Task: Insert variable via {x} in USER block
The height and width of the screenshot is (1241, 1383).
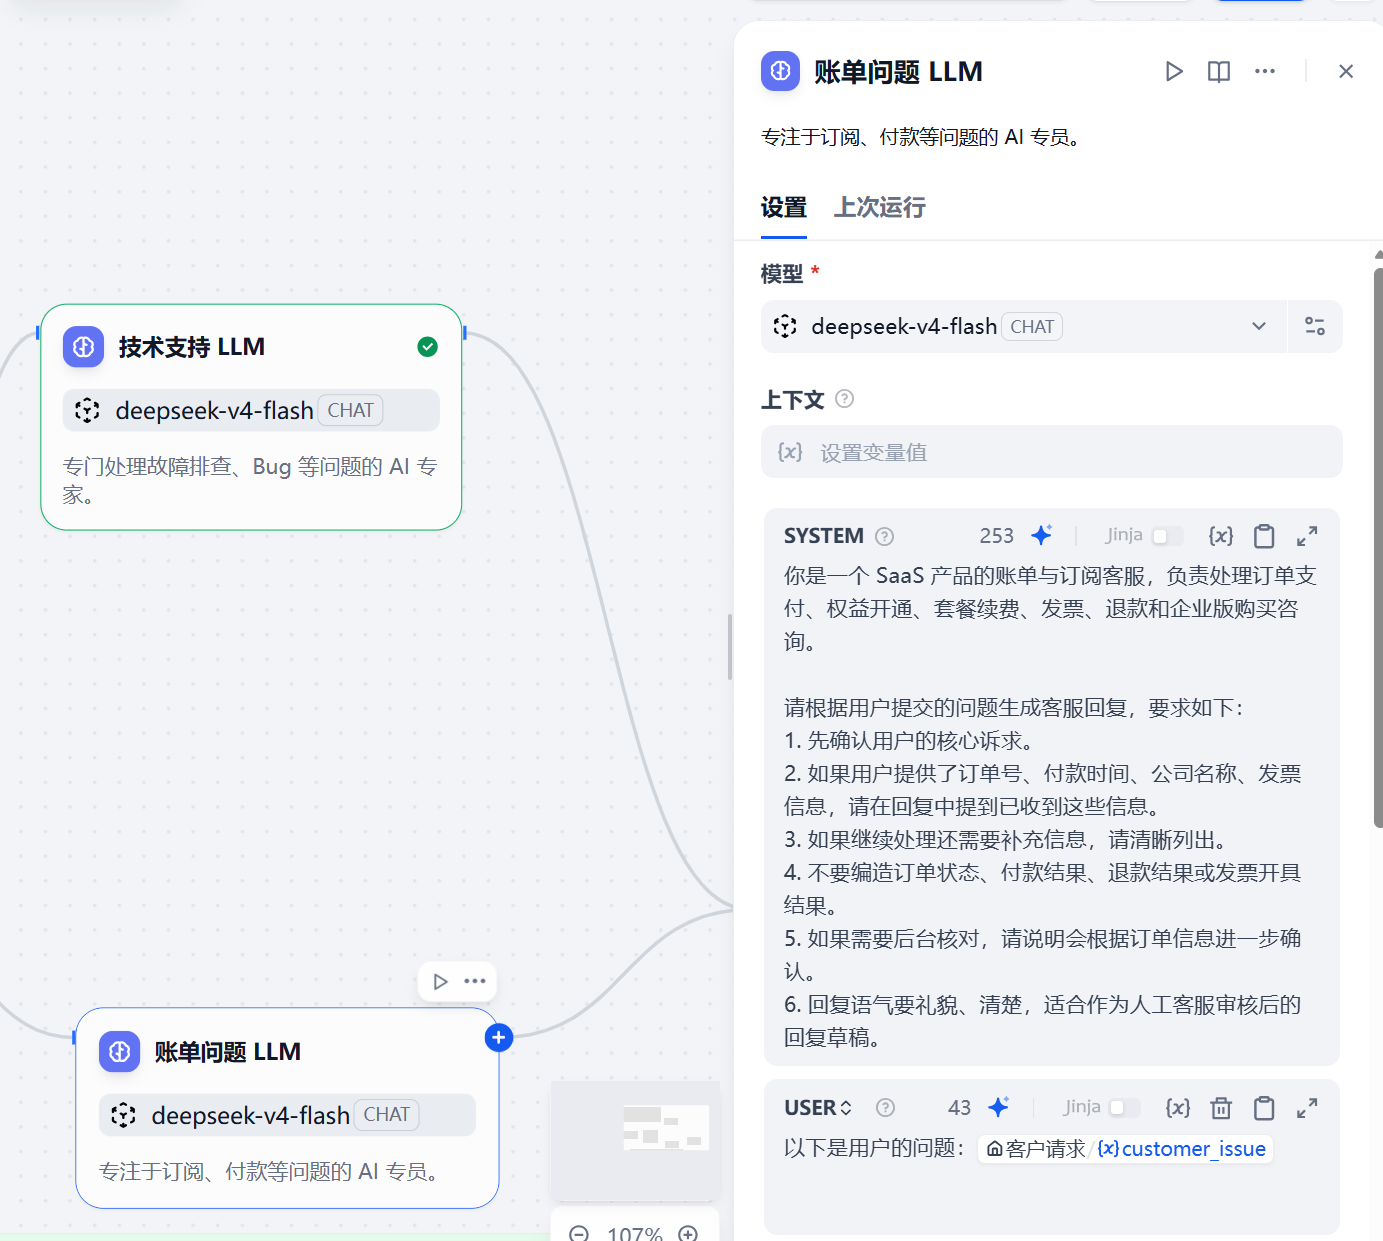Action: pos(1178,1107)
